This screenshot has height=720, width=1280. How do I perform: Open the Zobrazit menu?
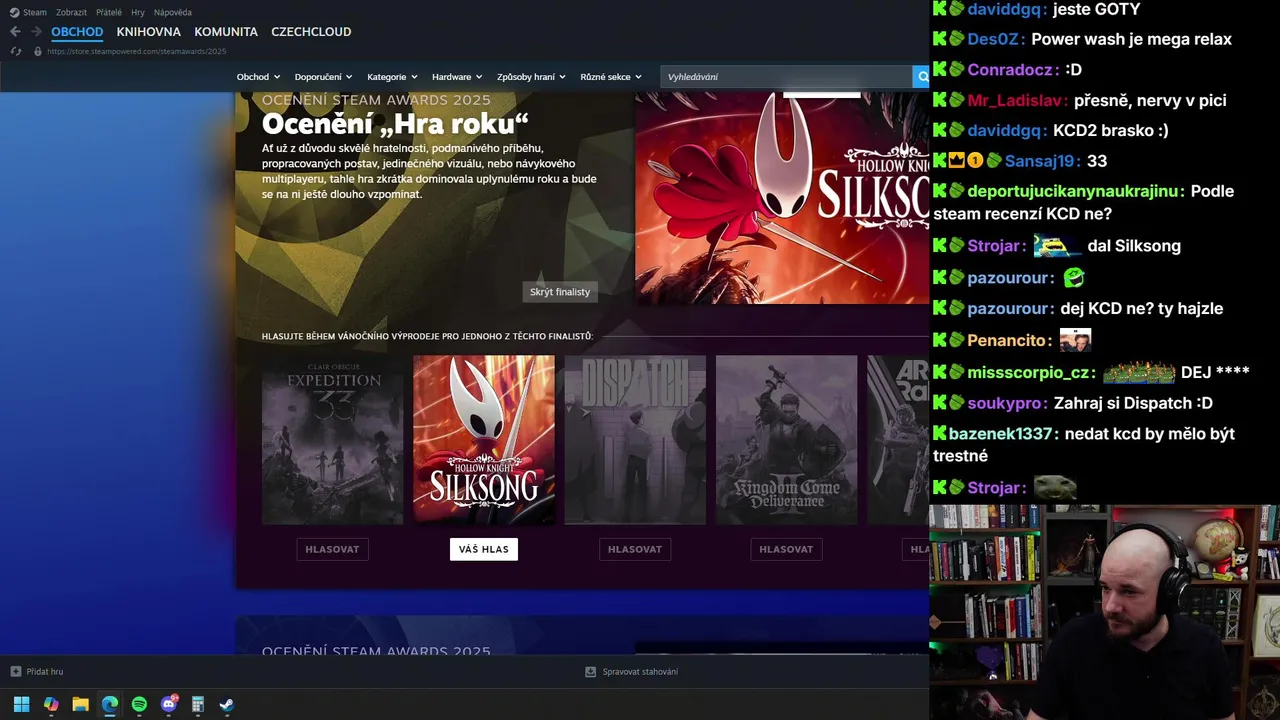tap(72, 12)
